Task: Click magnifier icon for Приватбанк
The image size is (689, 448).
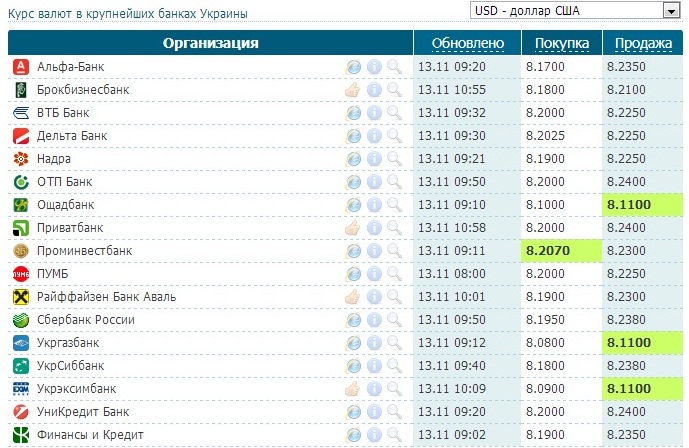Action: click(395, 228)
